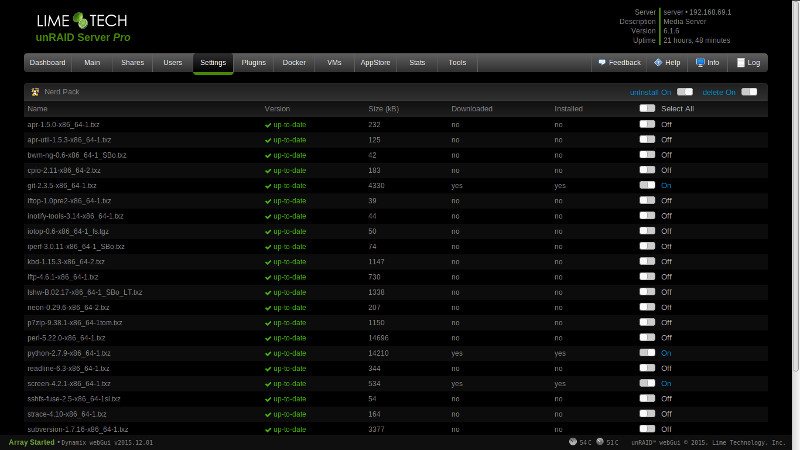Enable the sshfs-fuse-2.5 package switch

pyautogui.click(x=647, y=398)
